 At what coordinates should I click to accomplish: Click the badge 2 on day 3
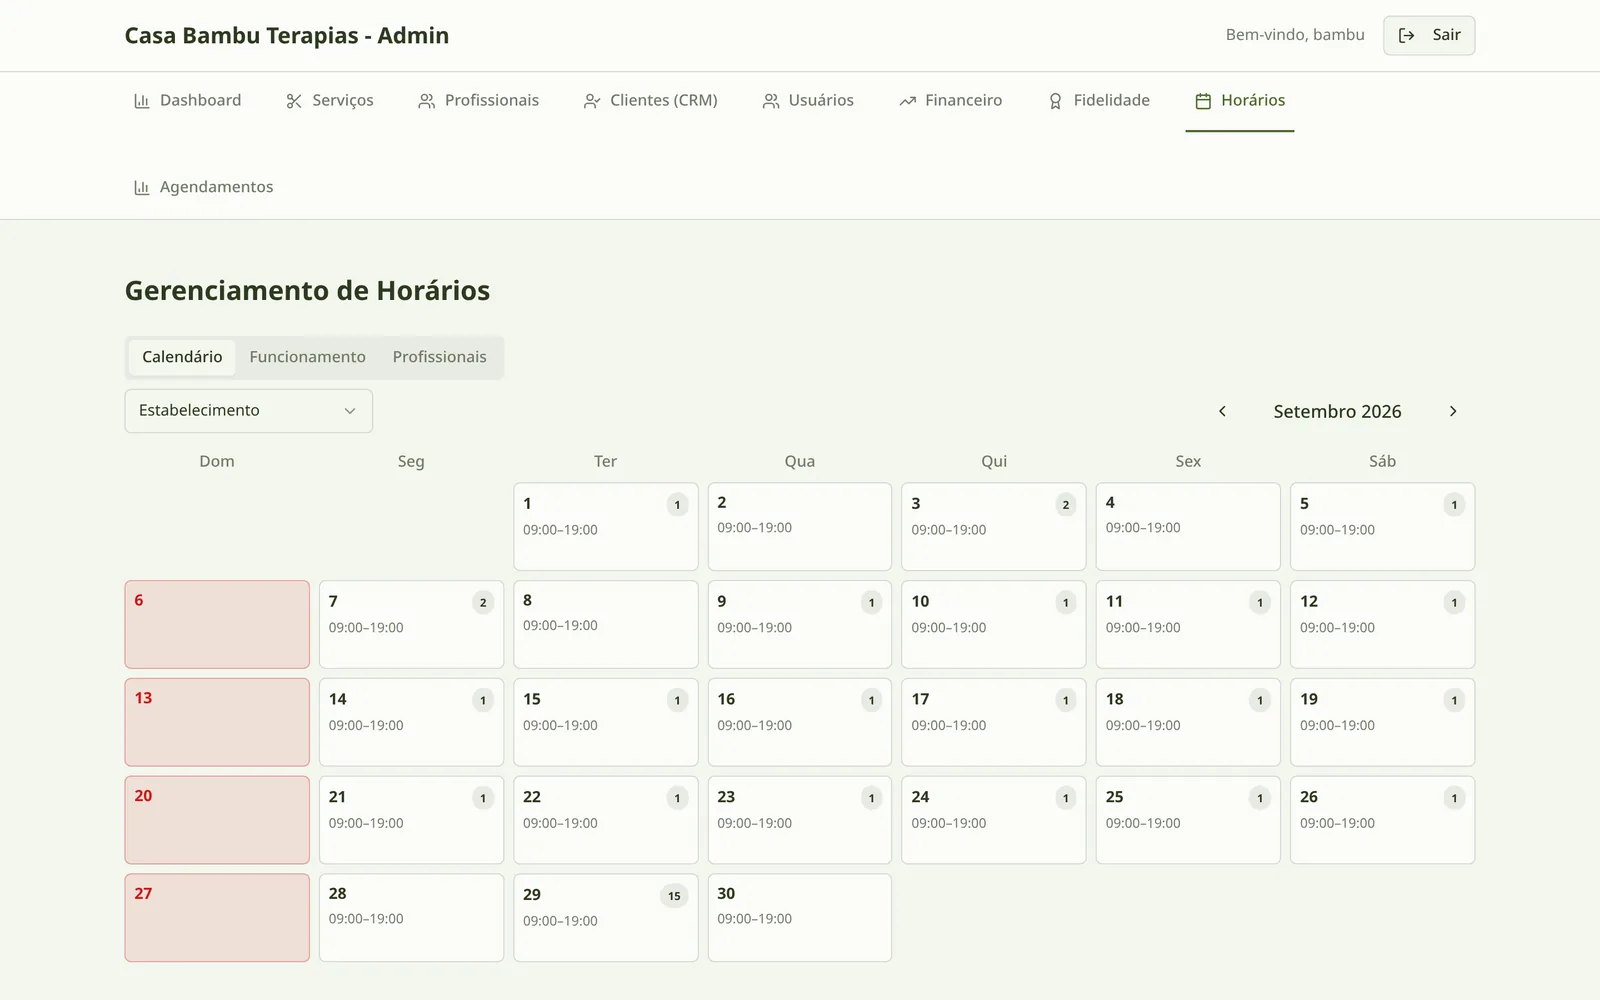pyautogui.click(x=1066, y=505)
